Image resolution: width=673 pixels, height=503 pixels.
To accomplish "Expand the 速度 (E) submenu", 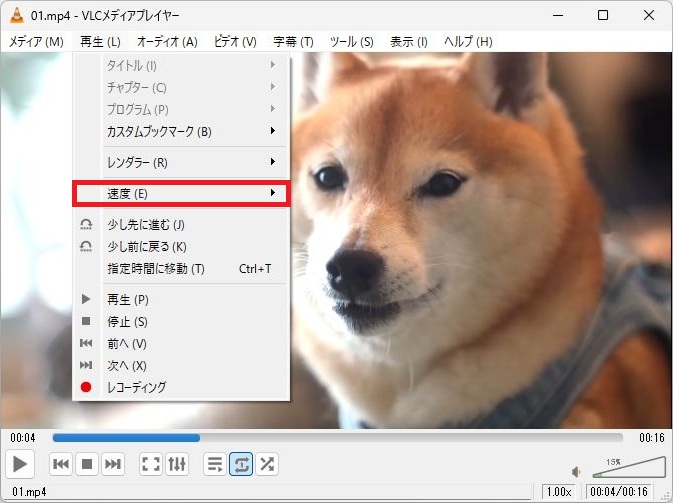I will coord(182,193).
